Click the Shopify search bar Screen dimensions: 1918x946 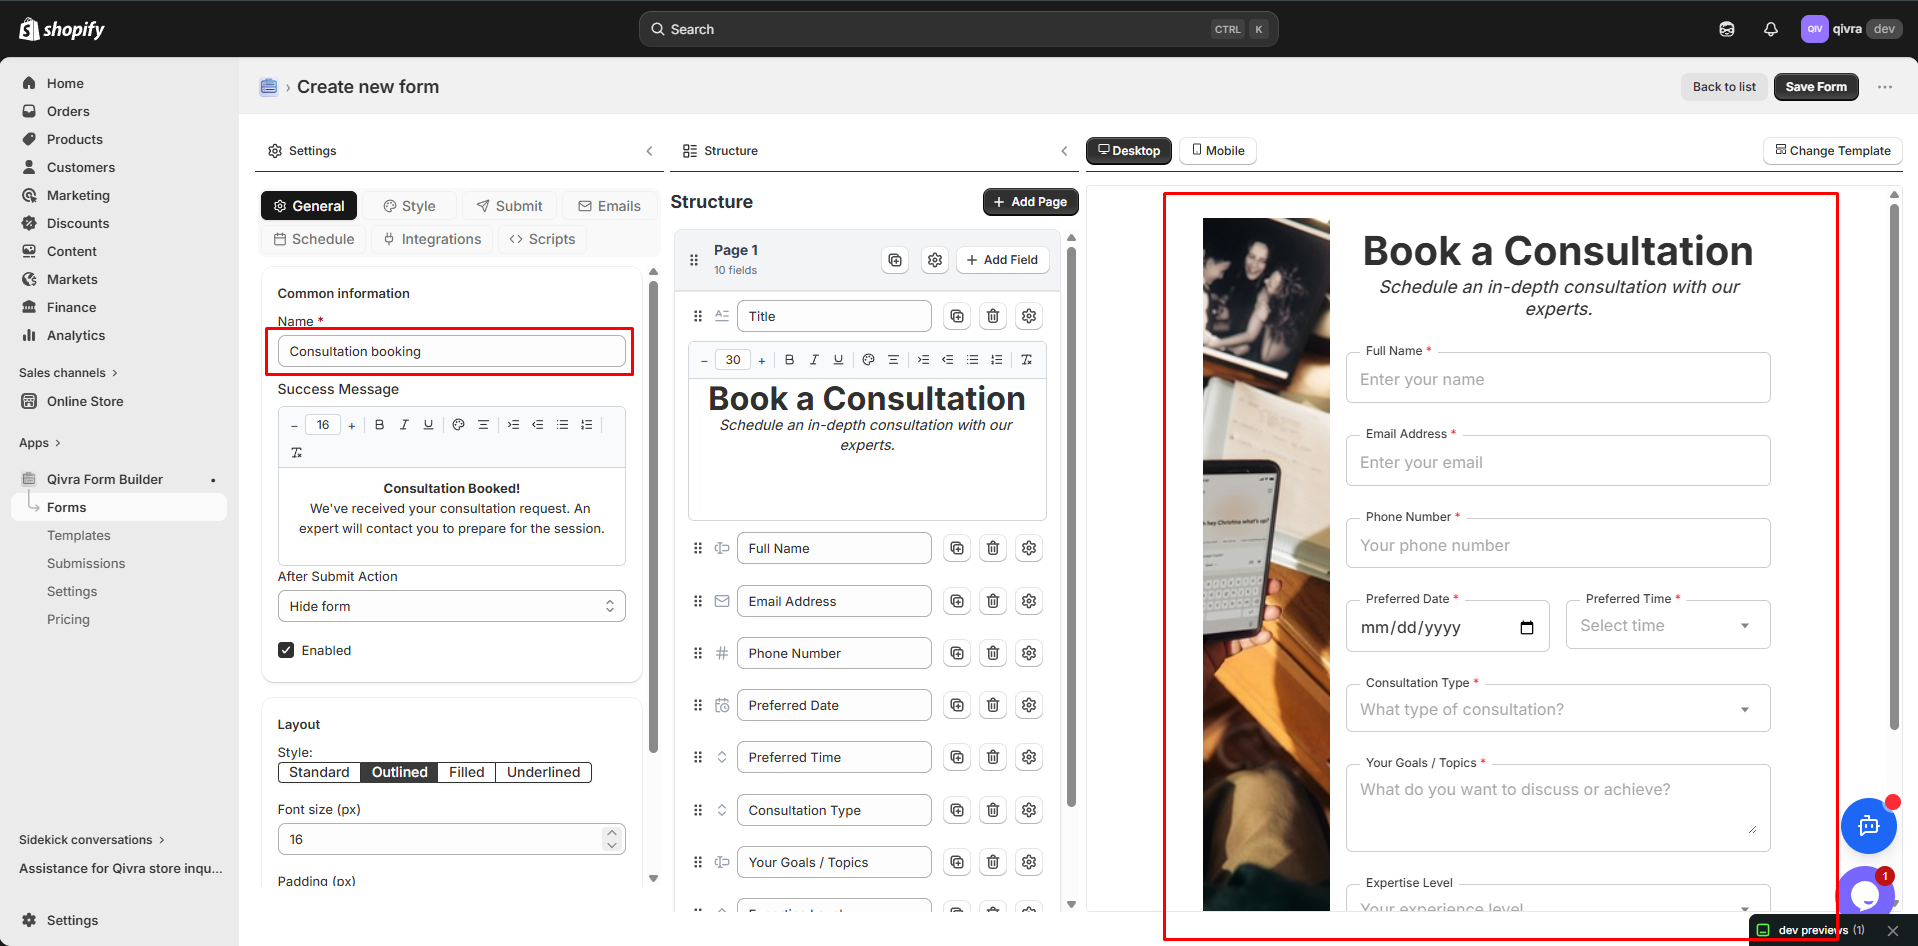(958, 29)
